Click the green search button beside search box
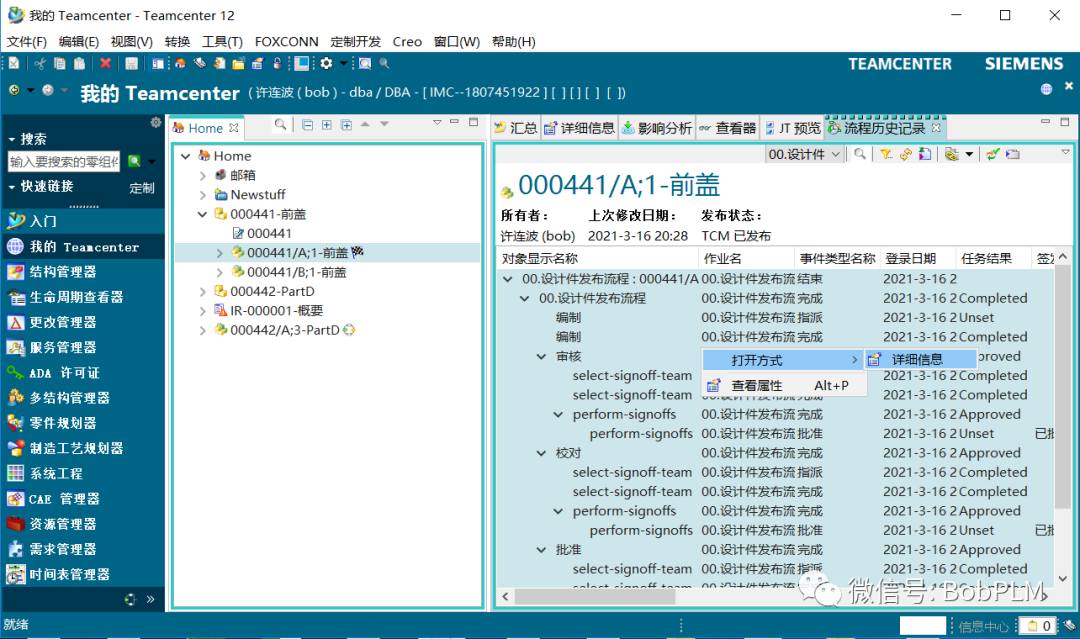The height and width of the screenshot is (639, 1080). (x=134, y=161)
